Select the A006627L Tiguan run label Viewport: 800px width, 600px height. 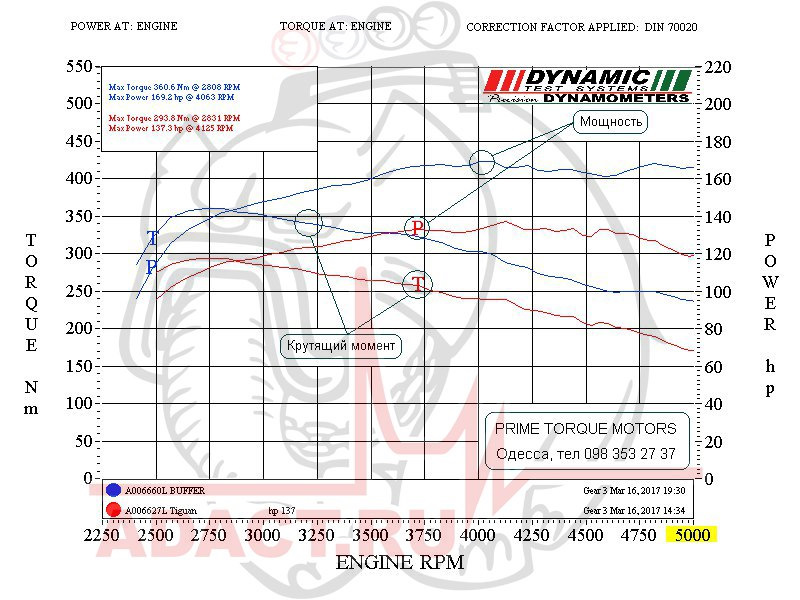pos(161,510)
